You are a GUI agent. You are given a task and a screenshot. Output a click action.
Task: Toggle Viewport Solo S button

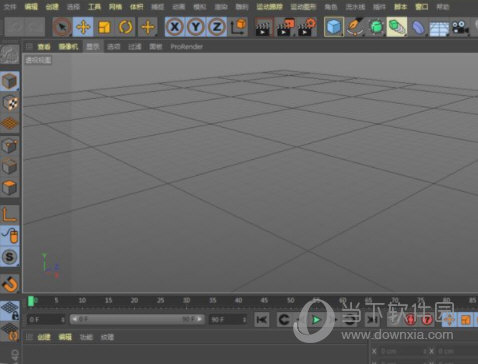pyautogui.click(x=9, y=257)
